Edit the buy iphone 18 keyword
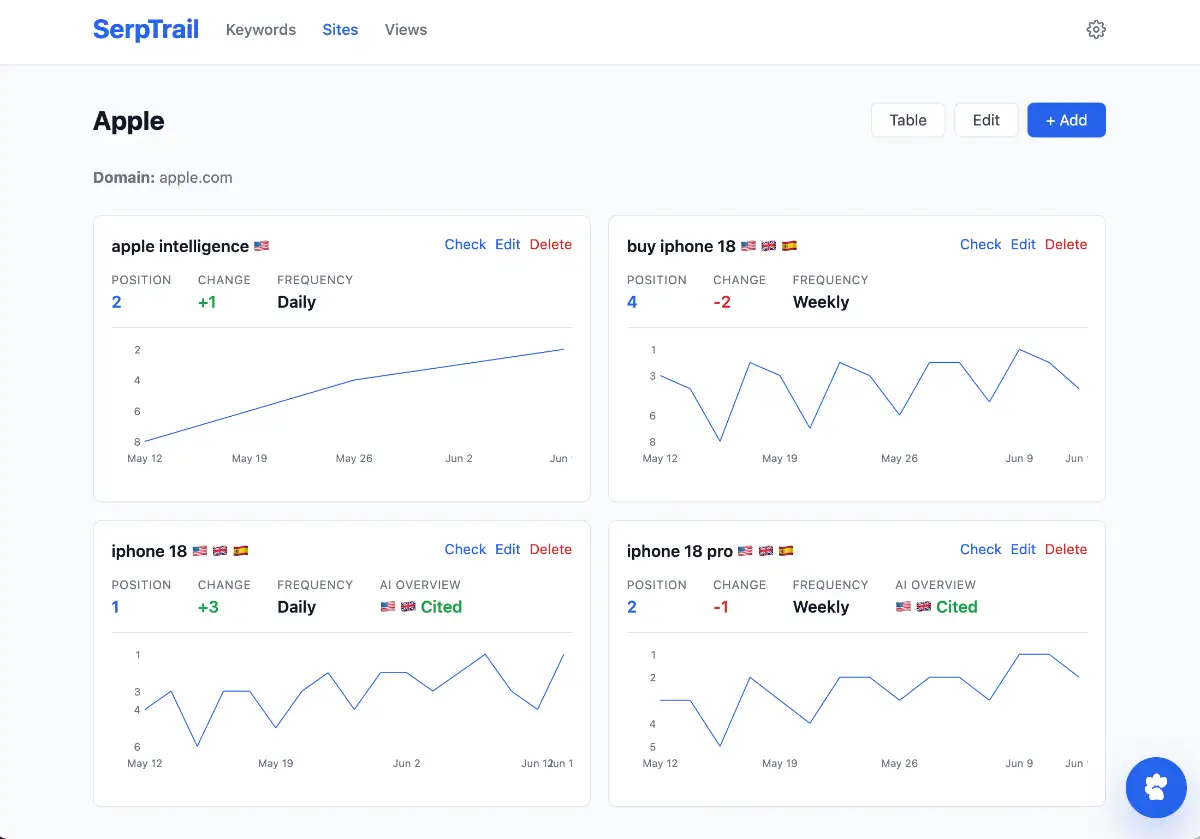This screenshot has height=839, width=1200. [1023, 244]
